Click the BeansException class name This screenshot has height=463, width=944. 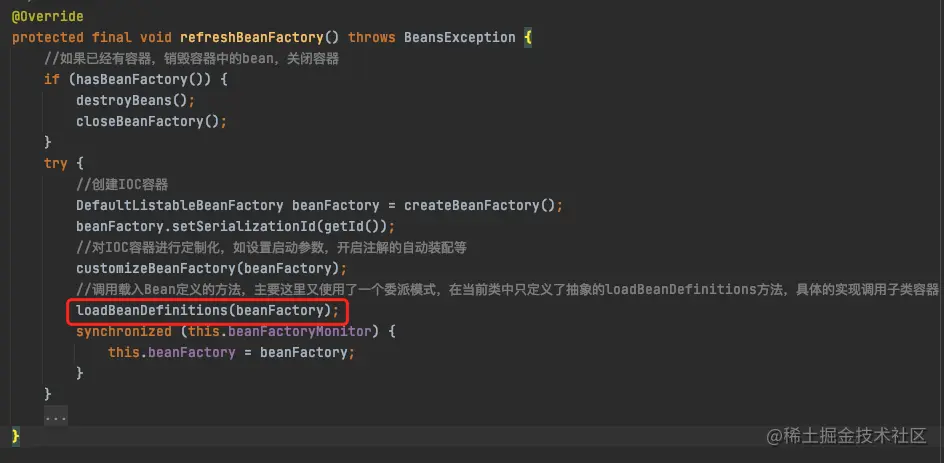click(x=459, y=37)
